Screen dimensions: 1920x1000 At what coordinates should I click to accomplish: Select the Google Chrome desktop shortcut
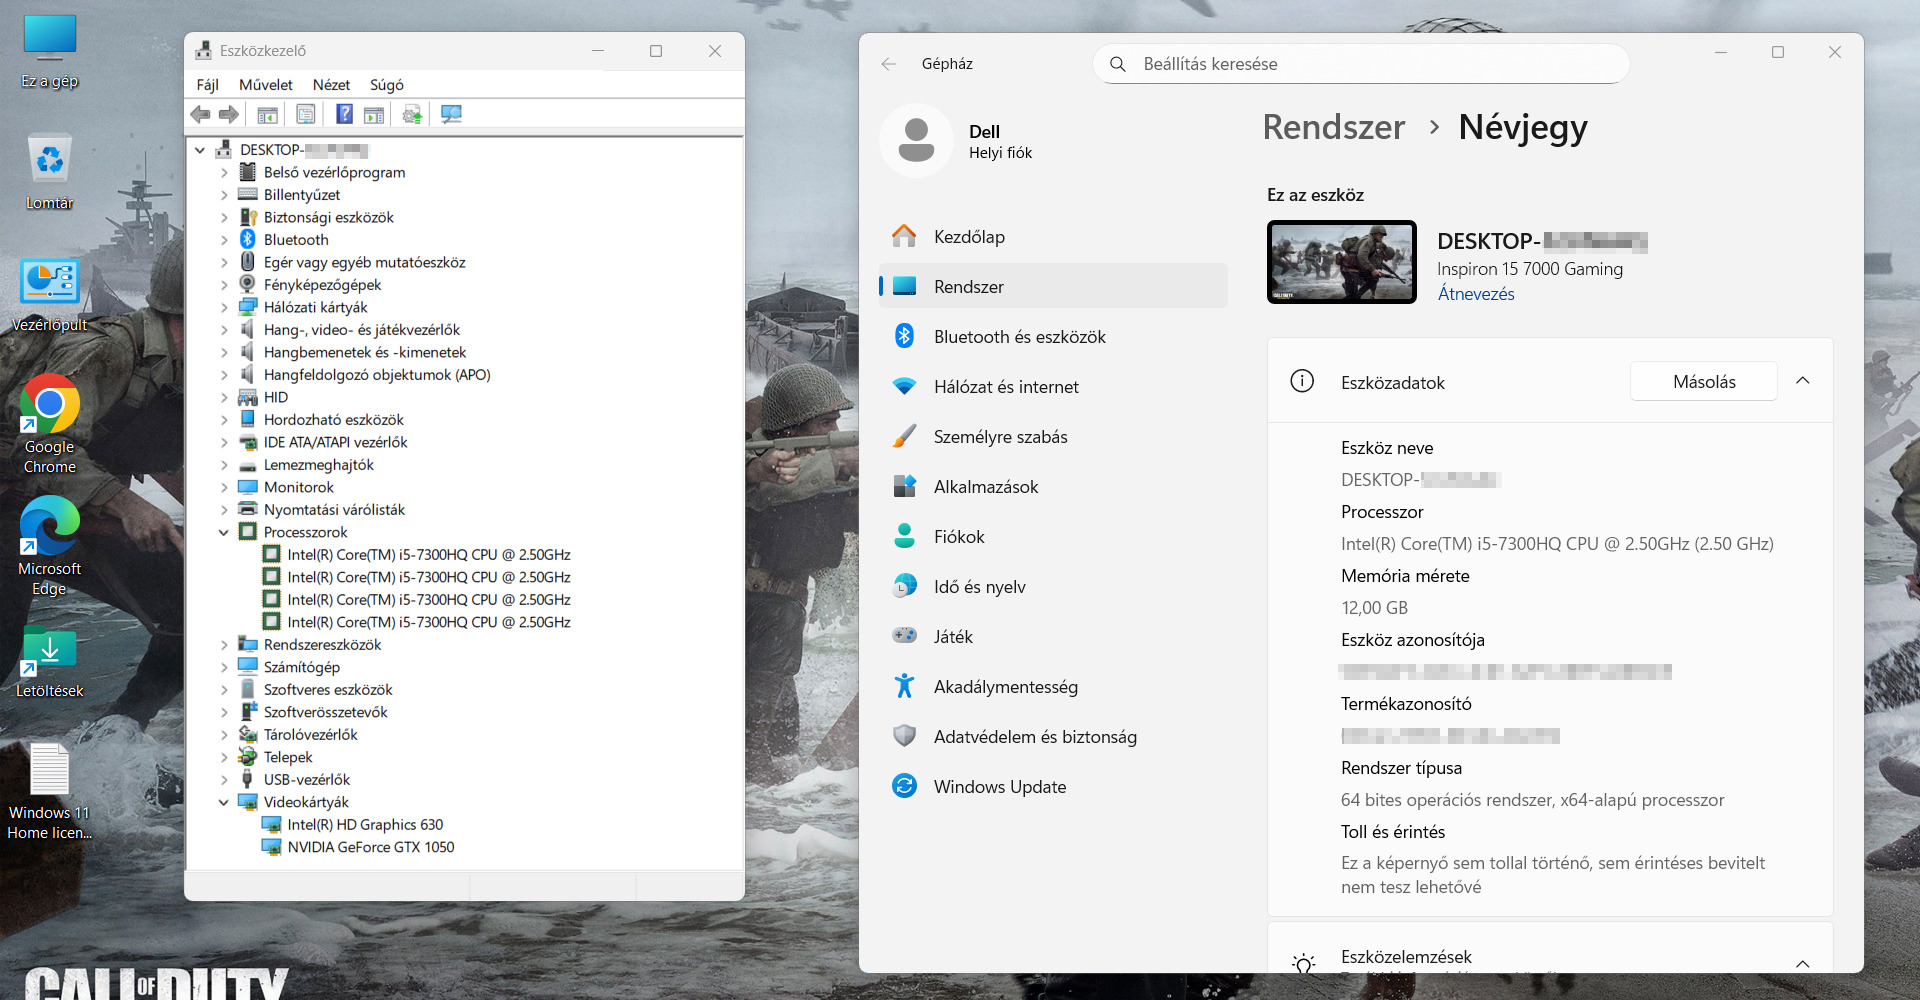[49, 424]
